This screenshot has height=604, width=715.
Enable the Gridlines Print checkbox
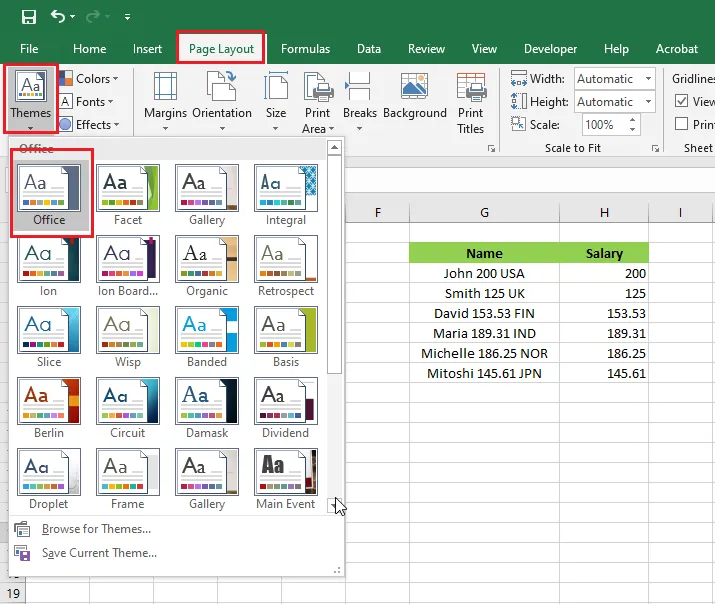681,124
